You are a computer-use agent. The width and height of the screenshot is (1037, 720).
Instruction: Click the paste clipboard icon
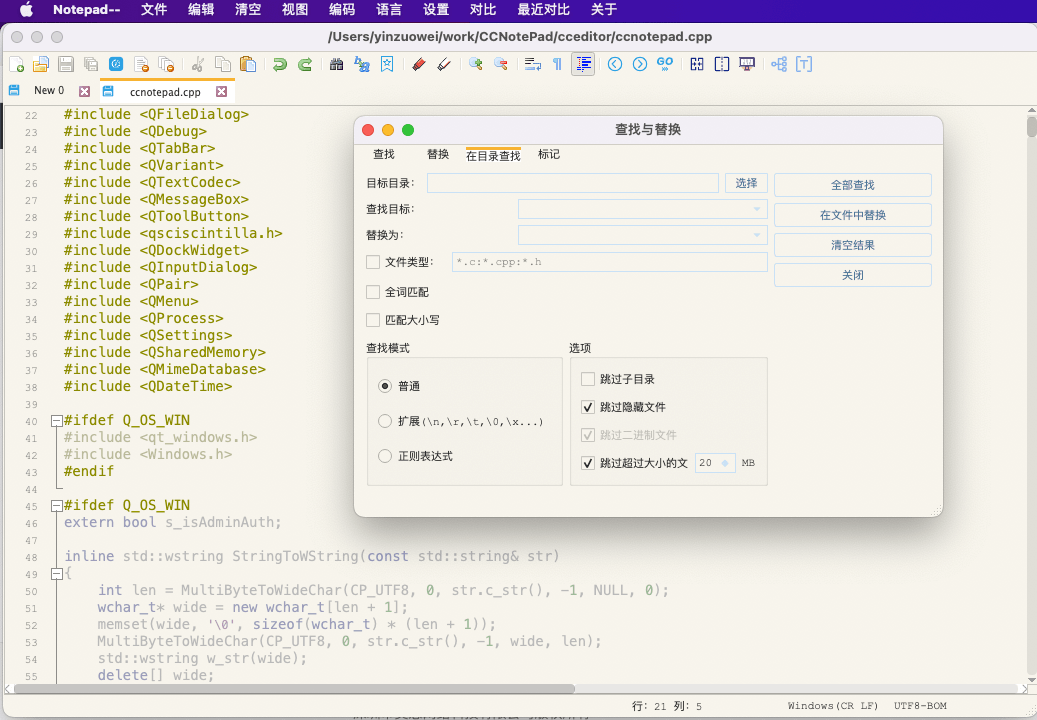click(x=247, y=64)
